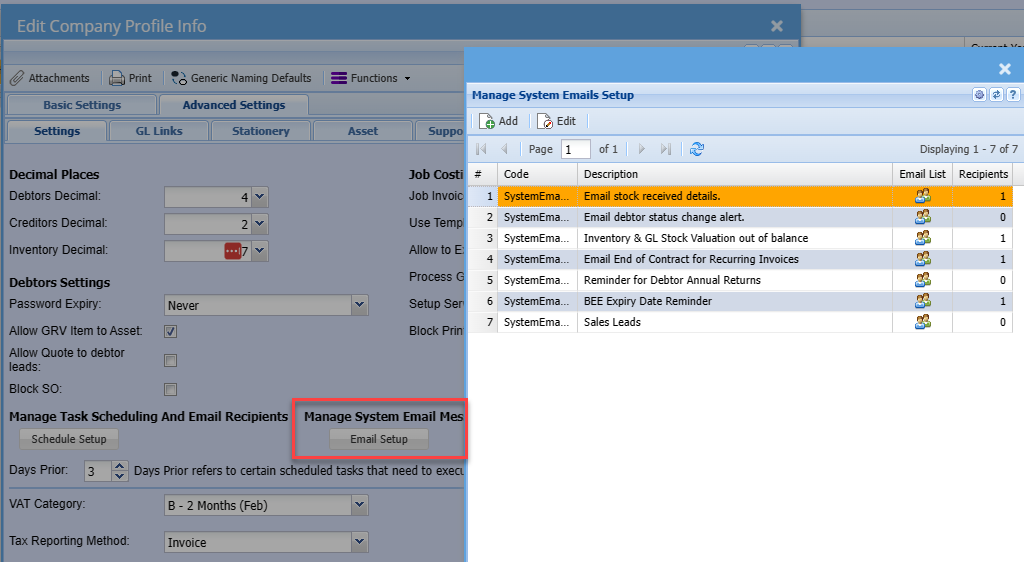Open the help question mark icon

1013,95
